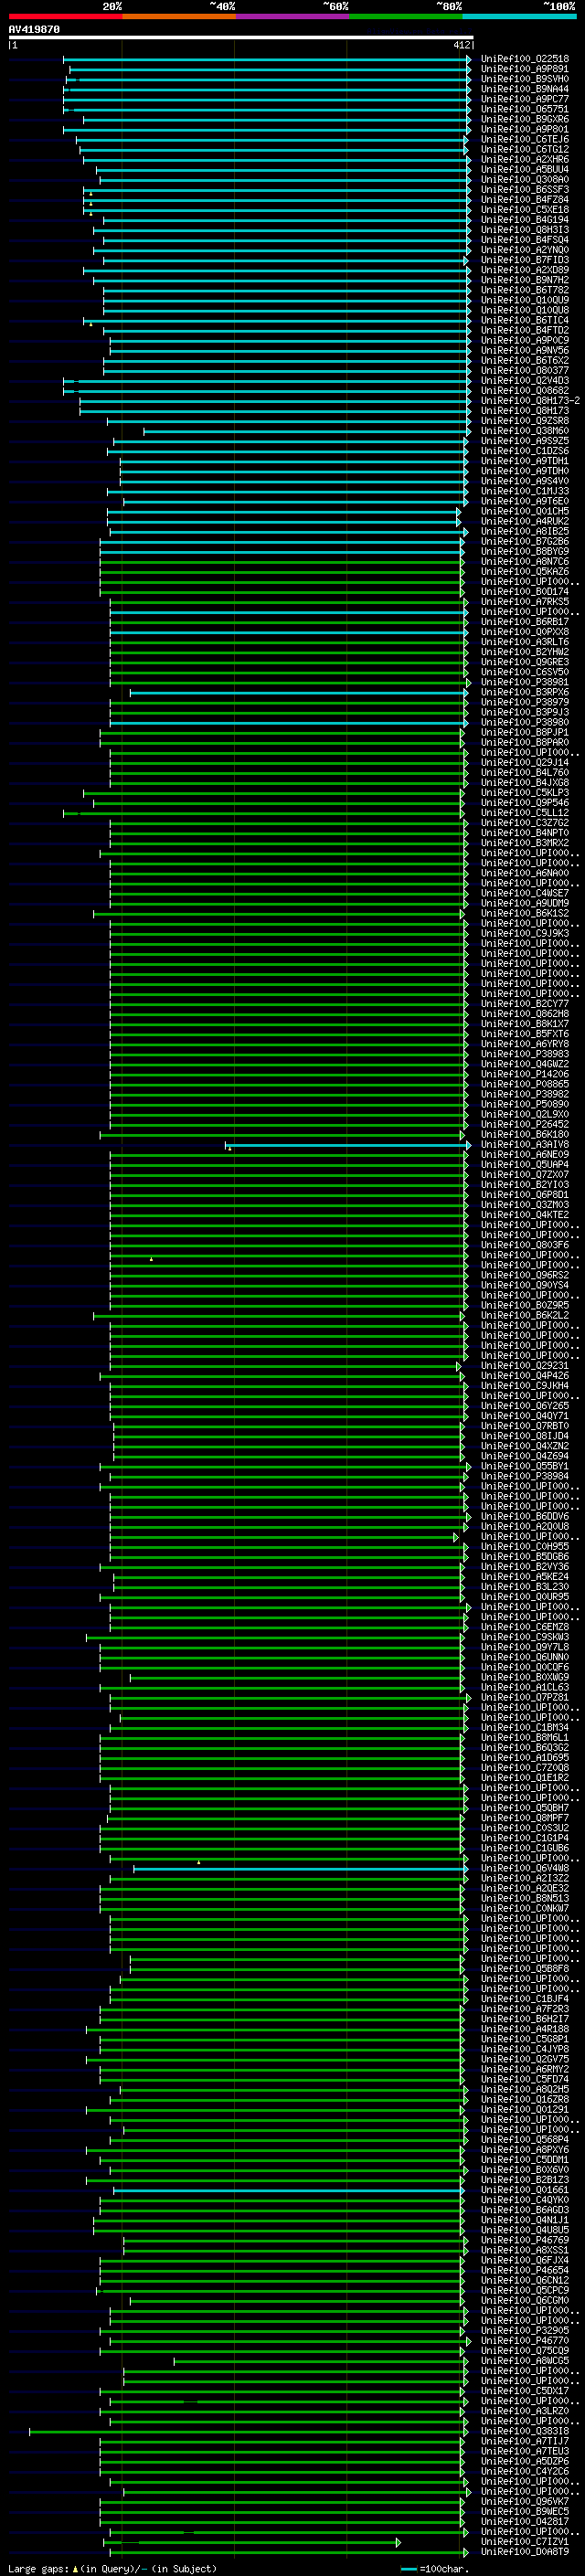Select hit UniRef100_P46769
The image size is (585, 2576).
pyautogui.click(x=525, y=2240)
